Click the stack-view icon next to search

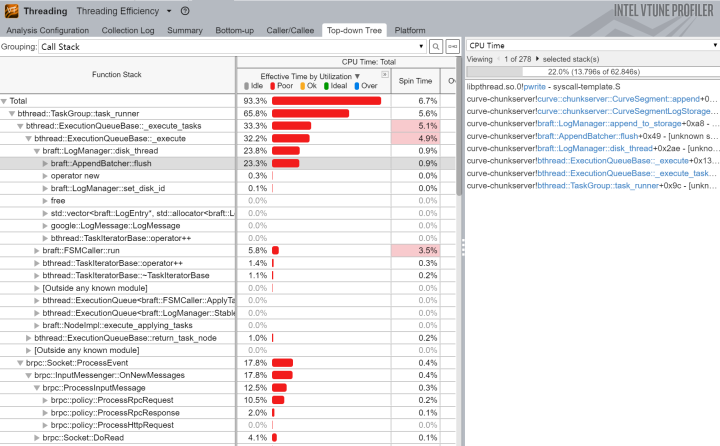[452, 46]
